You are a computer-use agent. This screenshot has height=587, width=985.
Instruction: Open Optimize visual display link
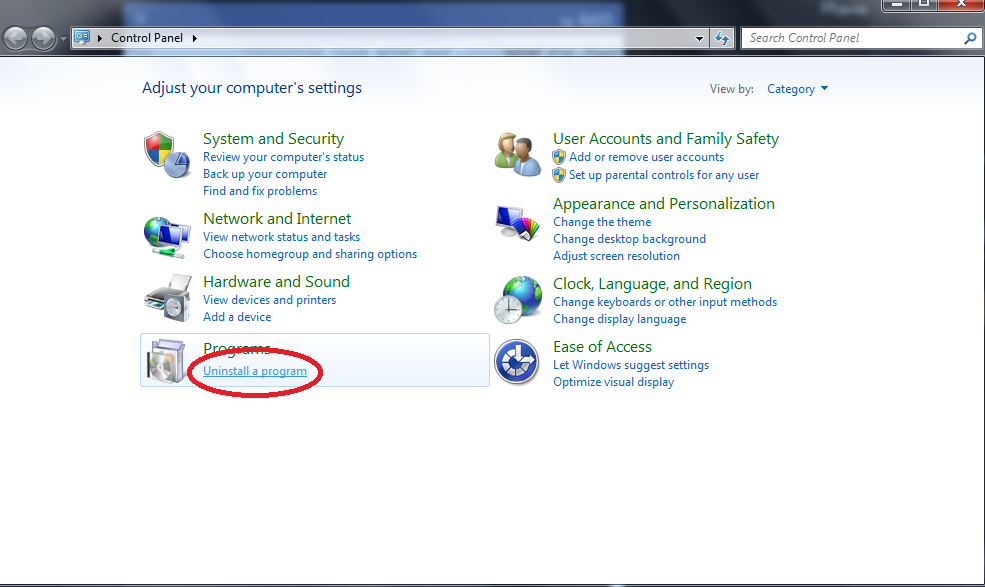(613, 382)
